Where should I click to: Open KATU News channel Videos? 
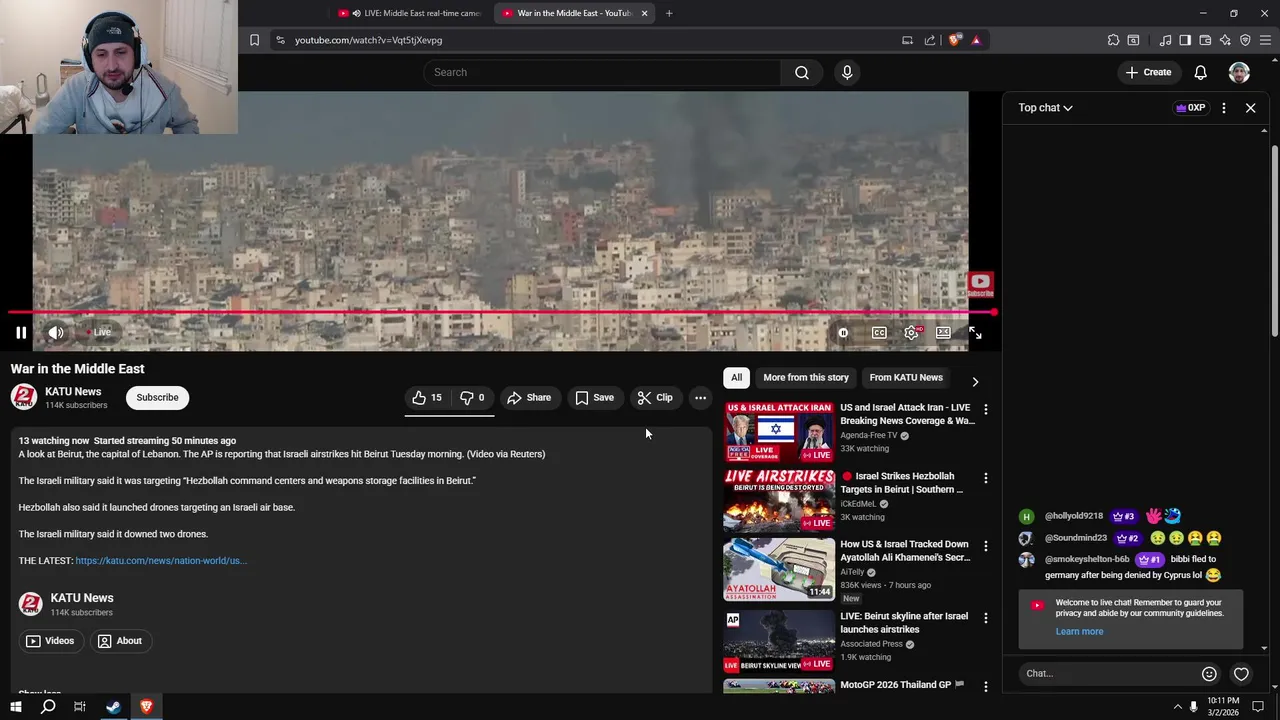(50, 641)
